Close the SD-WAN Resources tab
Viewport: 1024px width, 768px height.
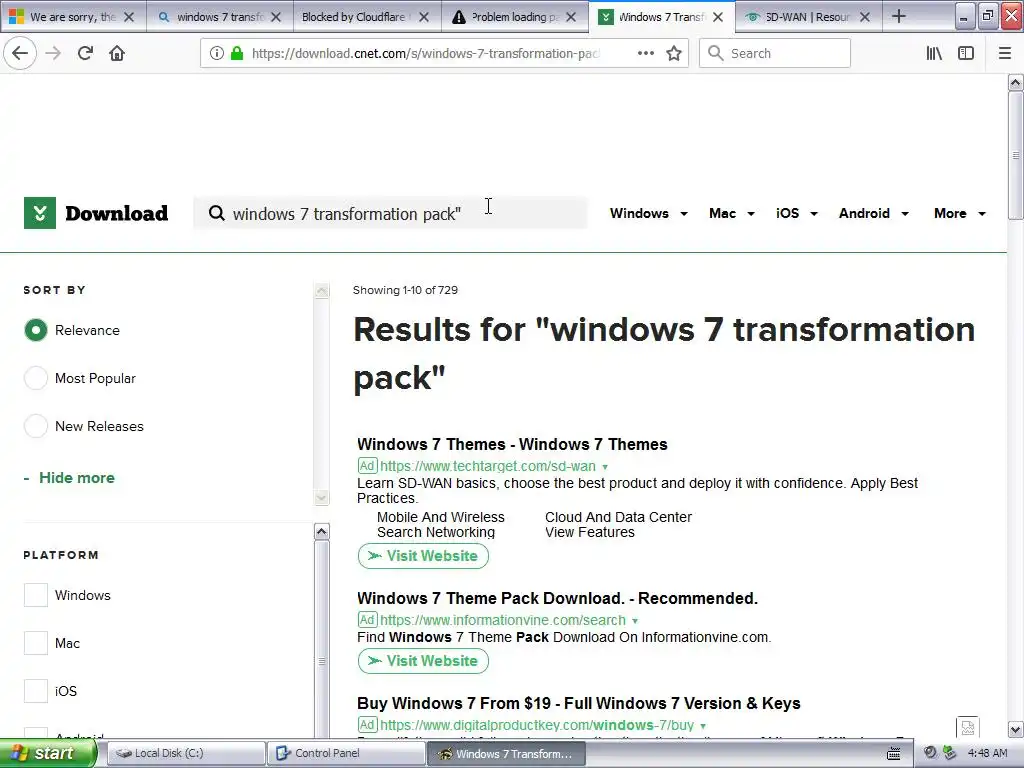865,17
